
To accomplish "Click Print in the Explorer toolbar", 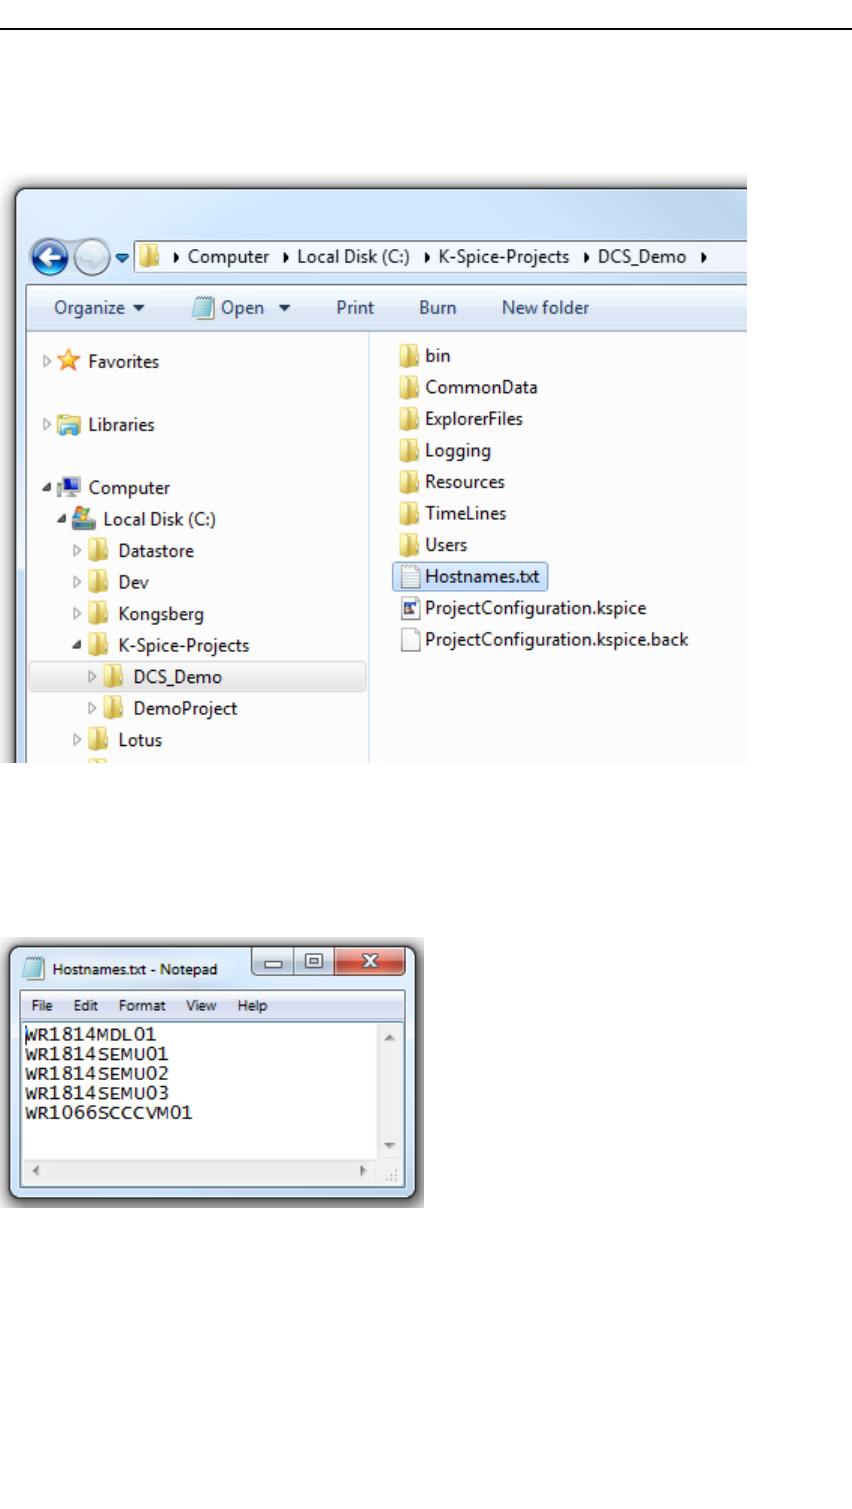I will point(355,308).
